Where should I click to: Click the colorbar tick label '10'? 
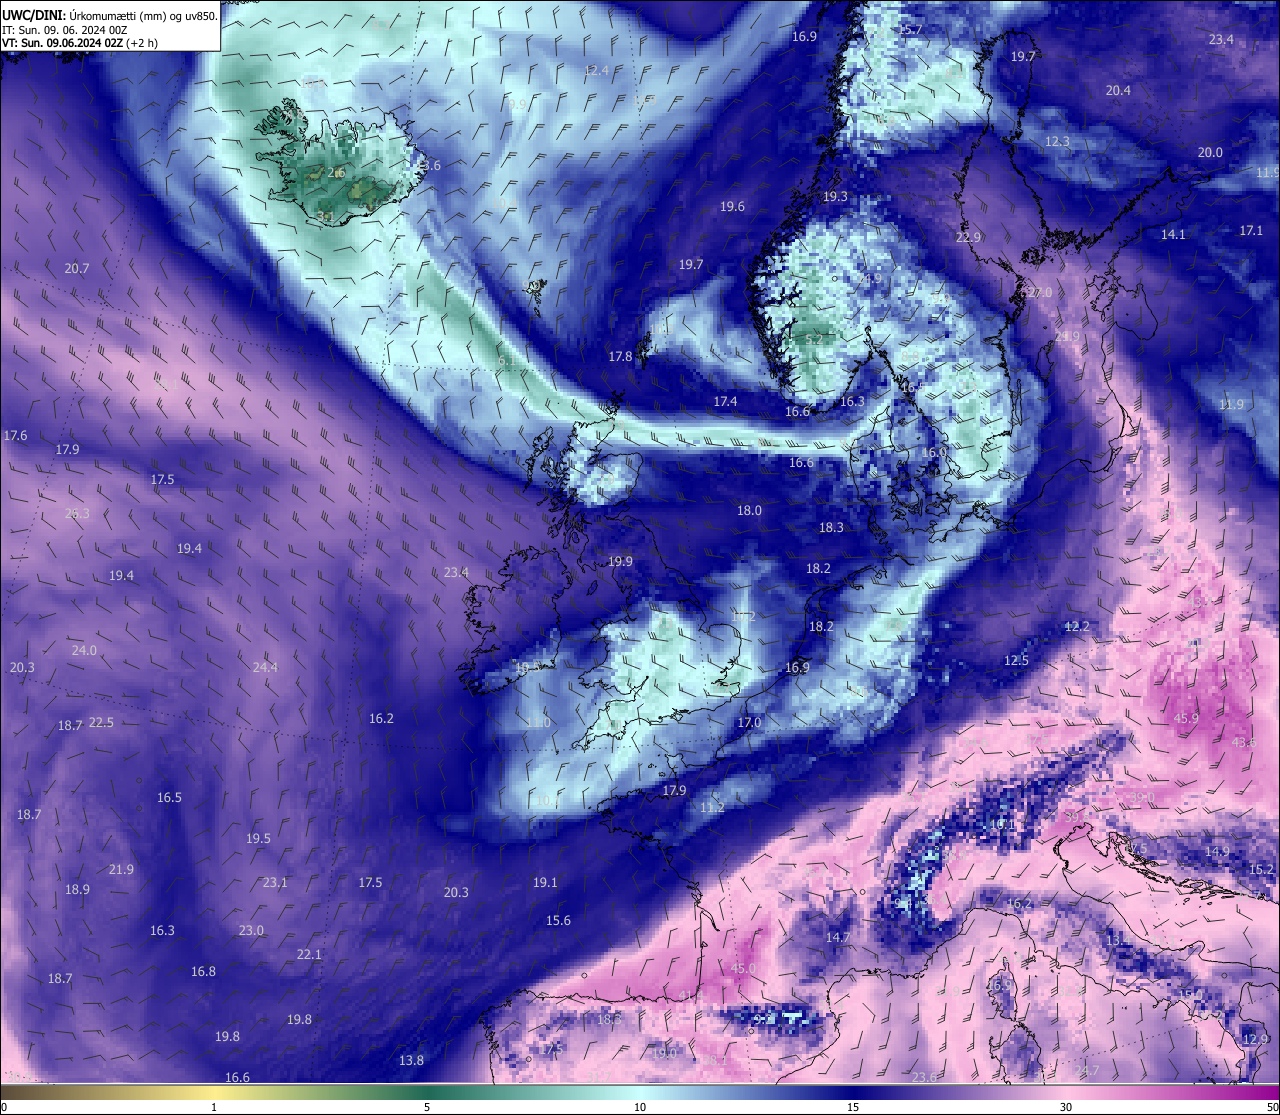[640, 1107]
